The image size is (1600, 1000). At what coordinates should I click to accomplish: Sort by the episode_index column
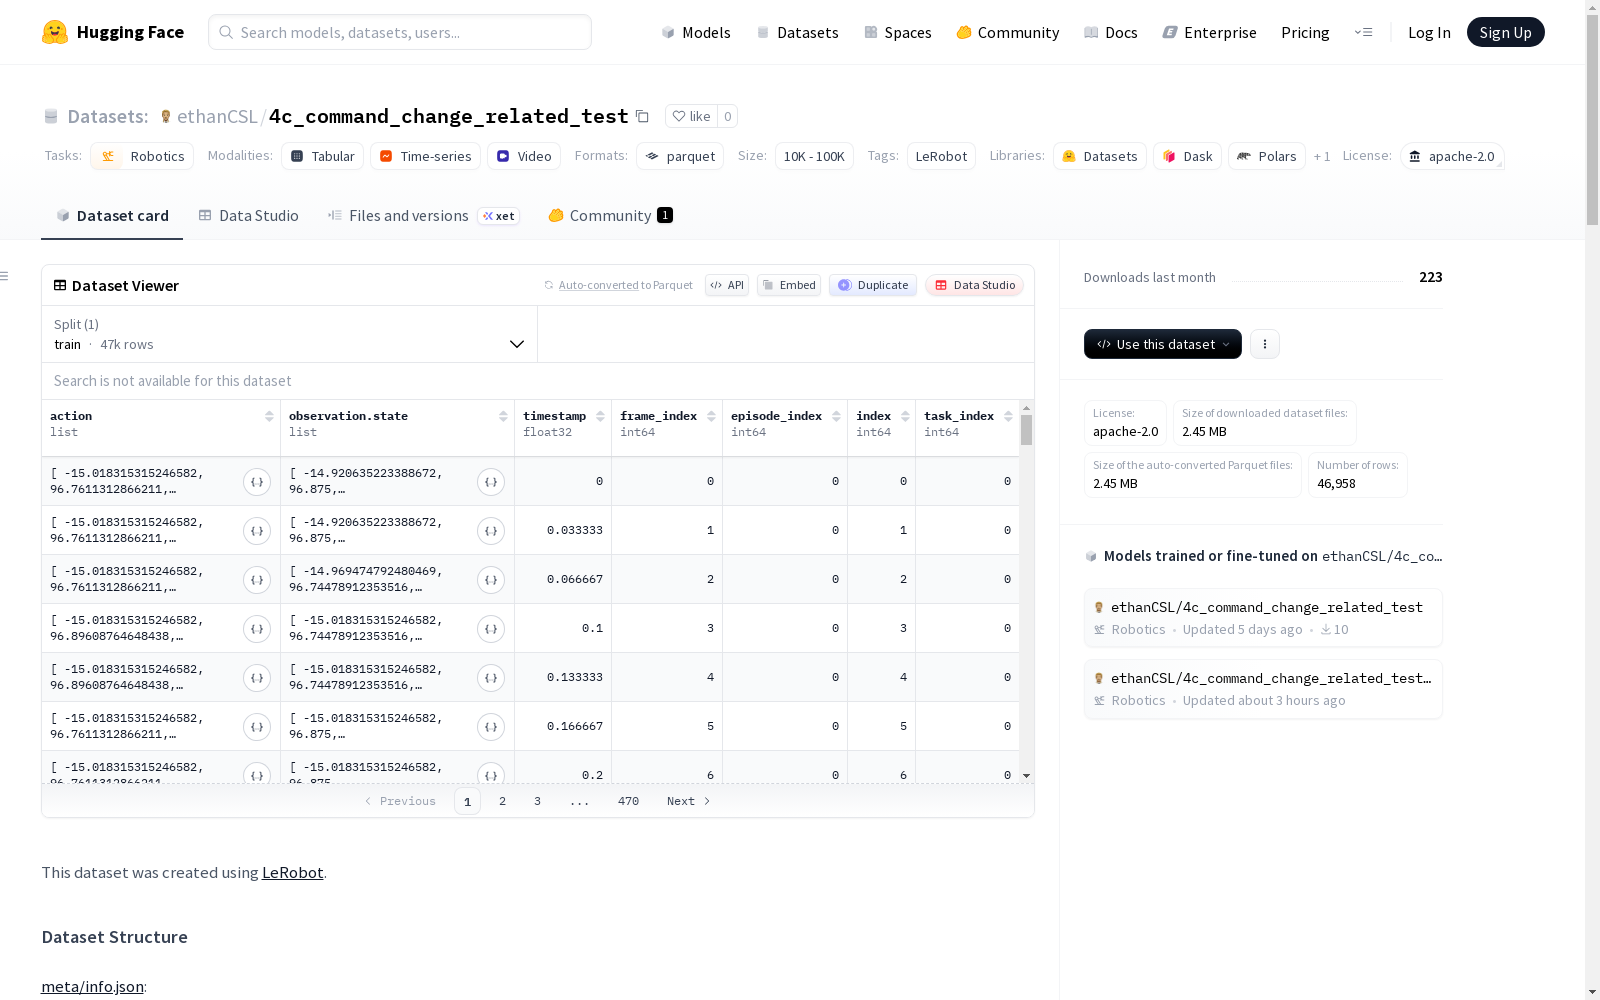(x=836, y=416)
